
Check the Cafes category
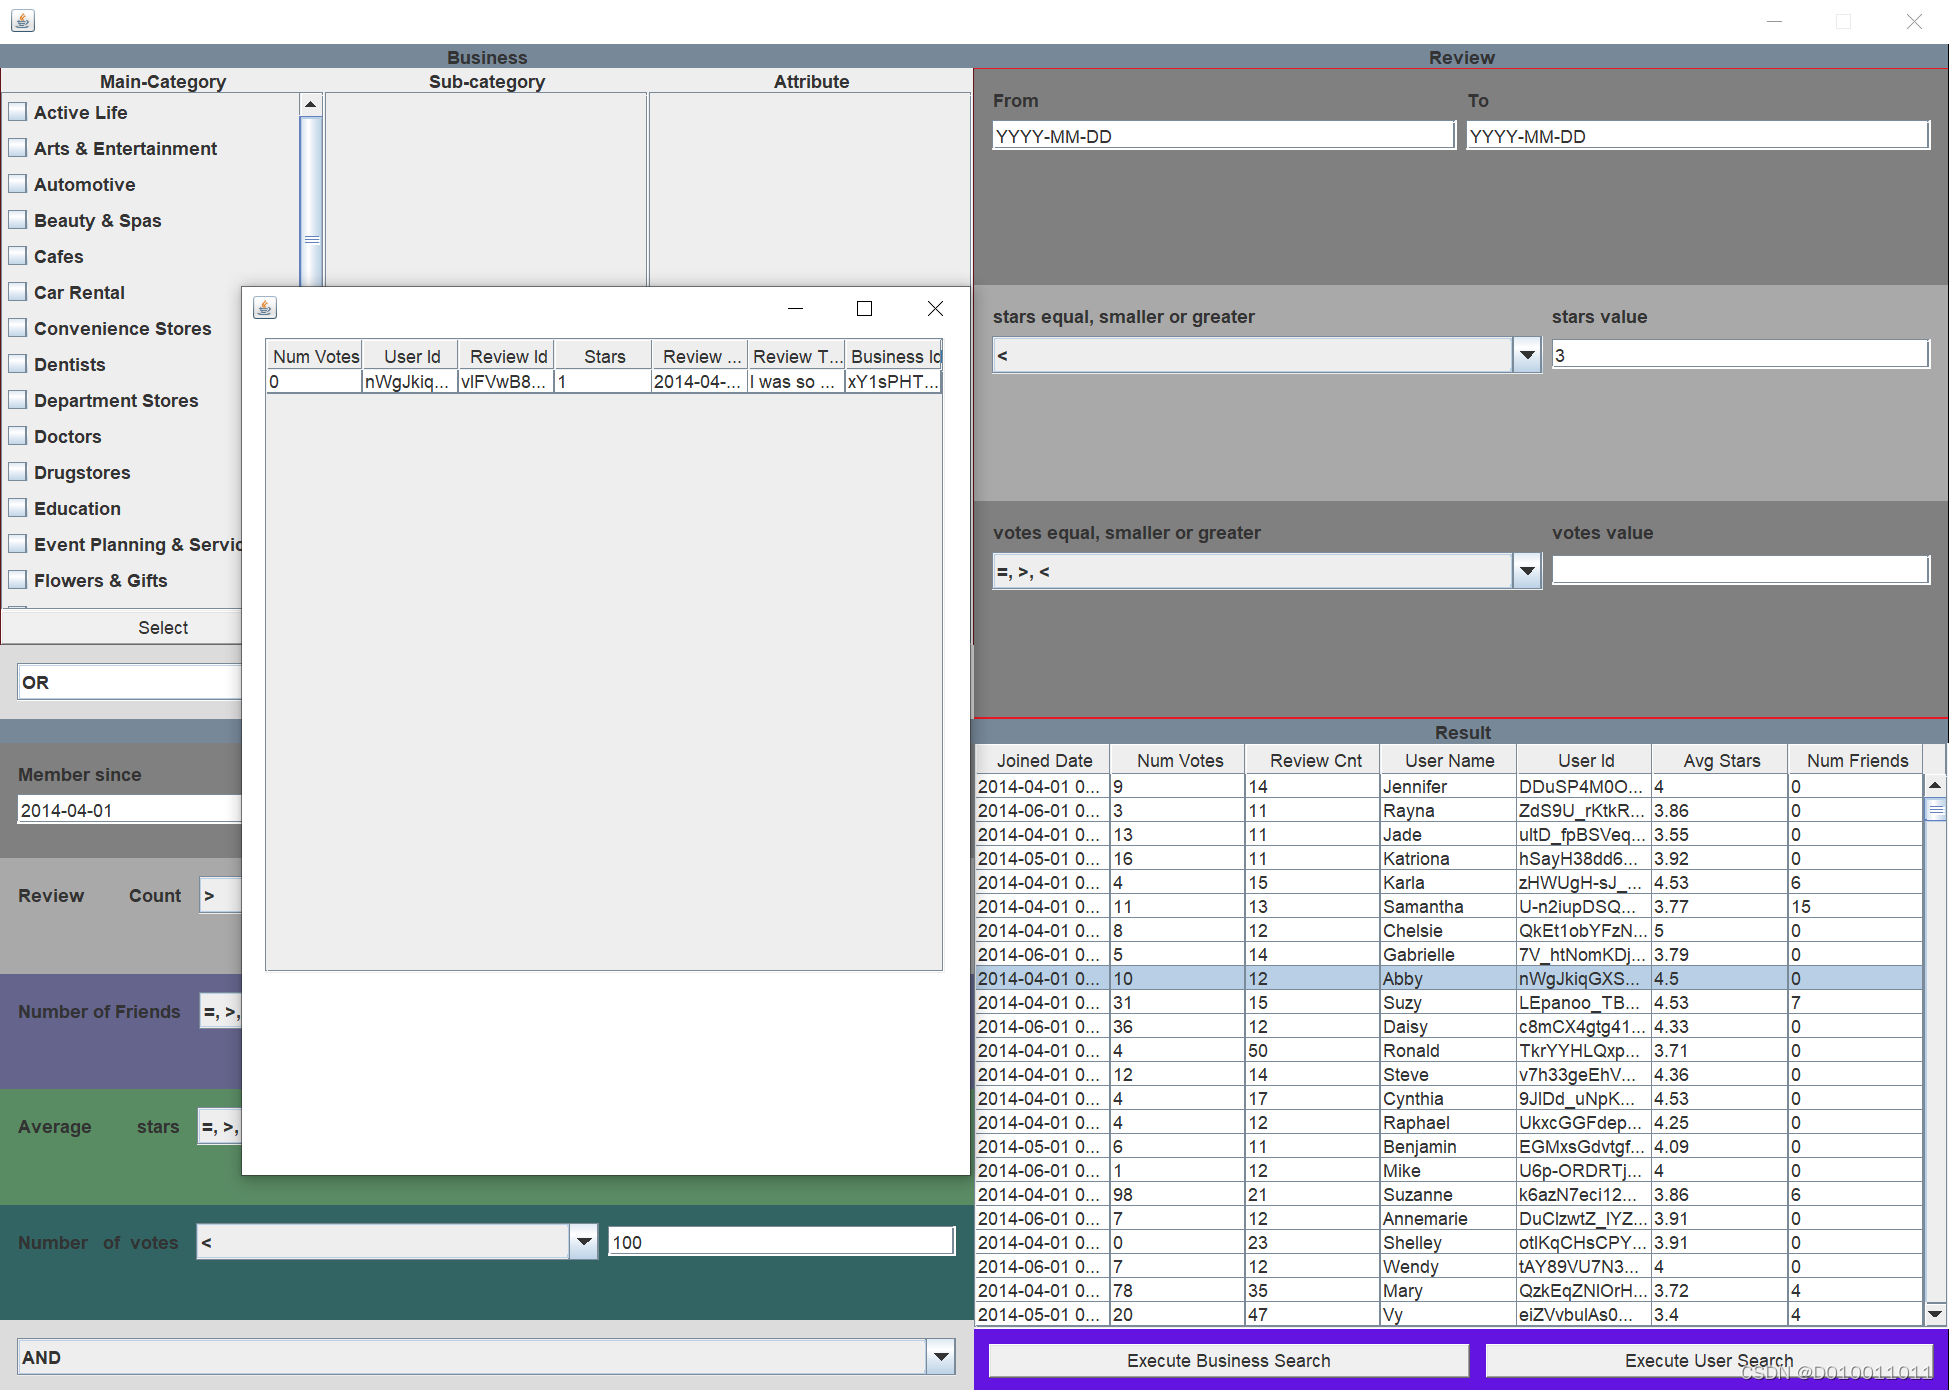point(17,256)
